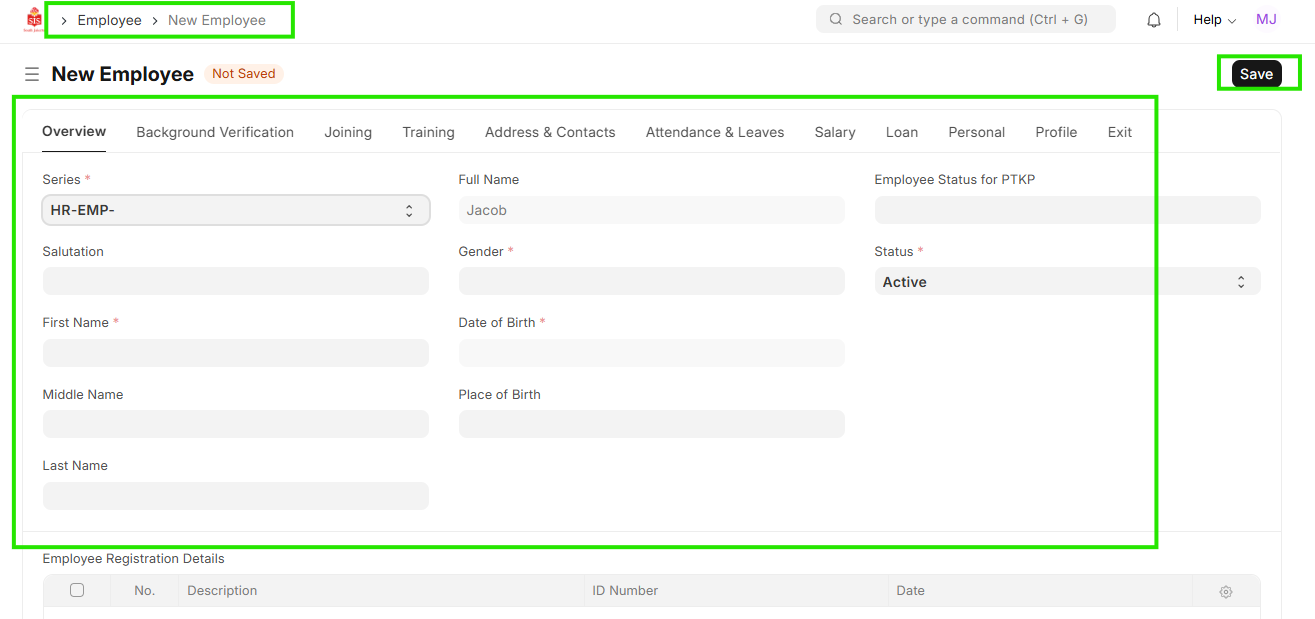Open table settings gear icon

(1226, 591)
